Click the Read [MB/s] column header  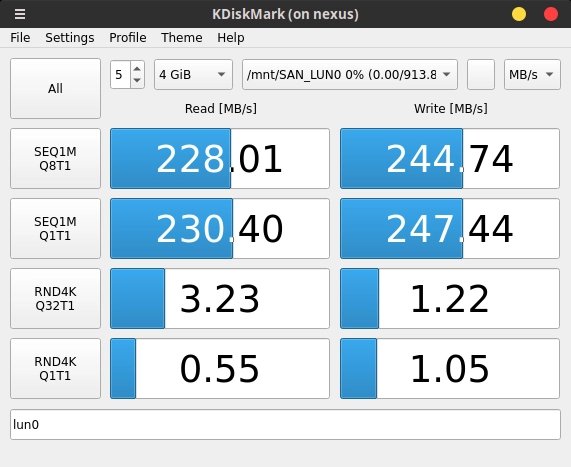coord(221,109)
